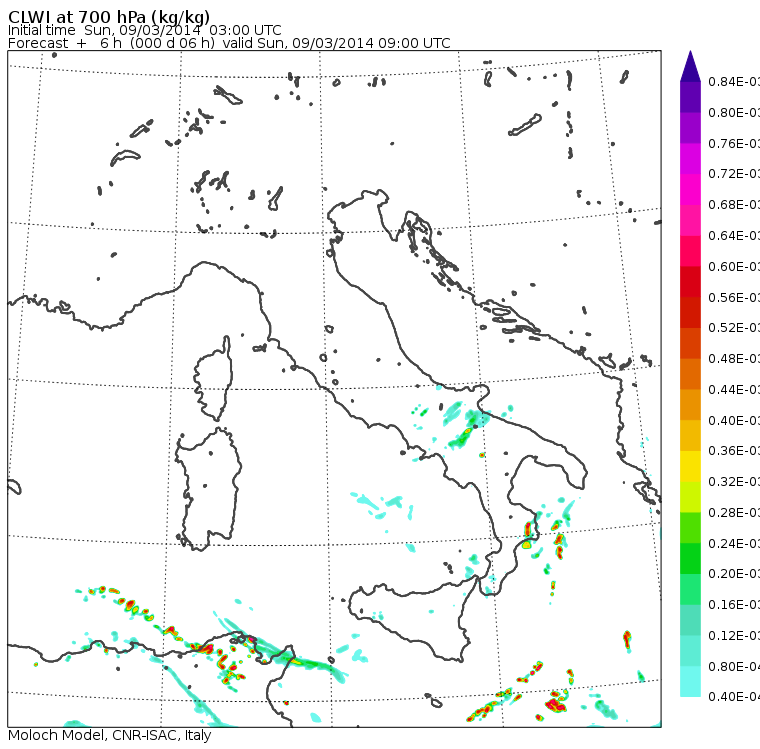Click the 0.60E-03 colorbar label
Viewport: 760px width, 749px height.
coord(734,267)
